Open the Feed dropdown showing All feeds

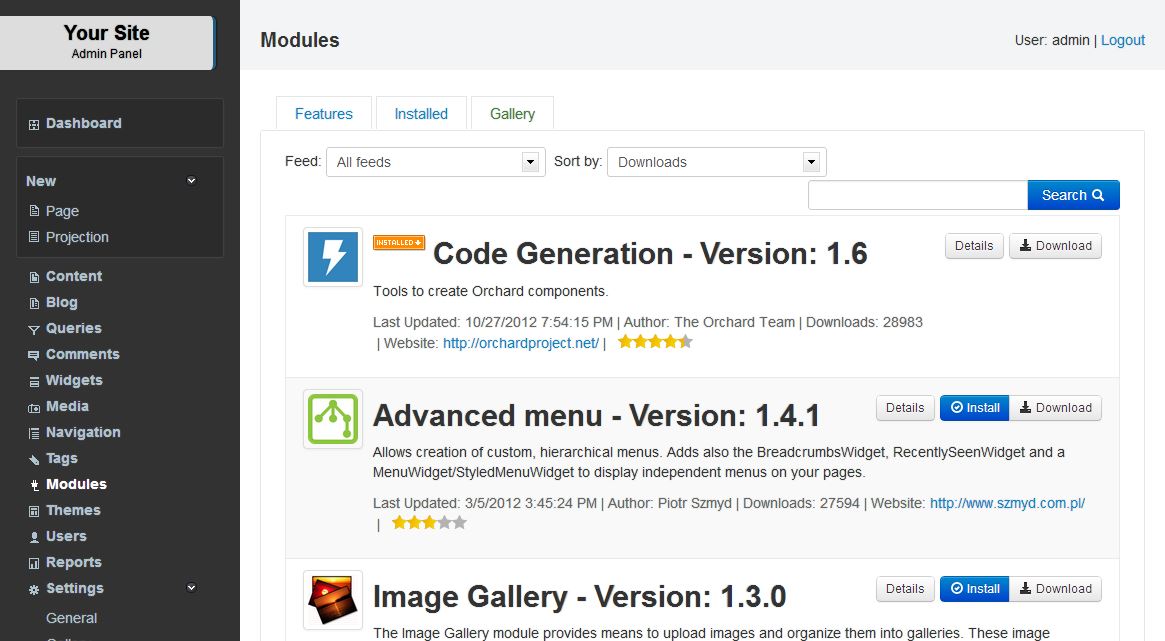pos(435,161)
